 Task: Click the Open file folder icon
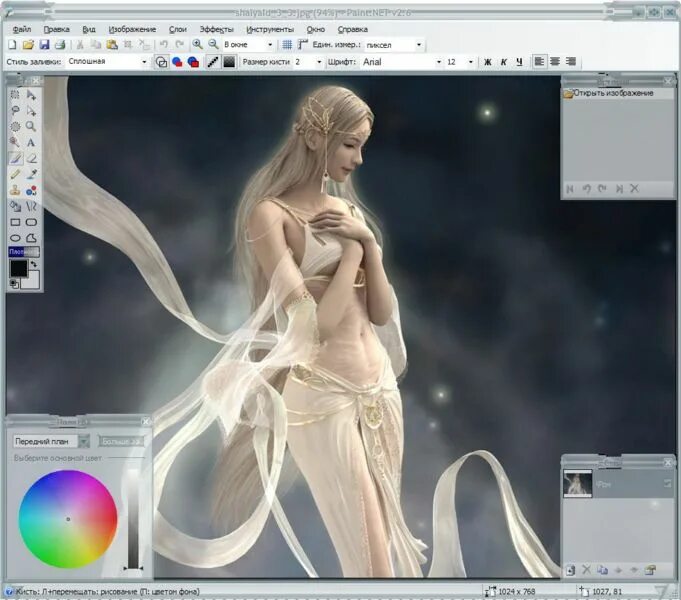tap(28, 44)
